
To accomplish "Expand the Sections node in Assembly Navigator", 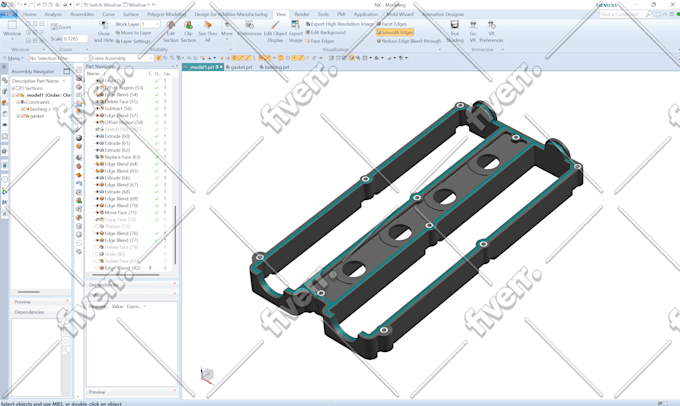I will 13,88.
